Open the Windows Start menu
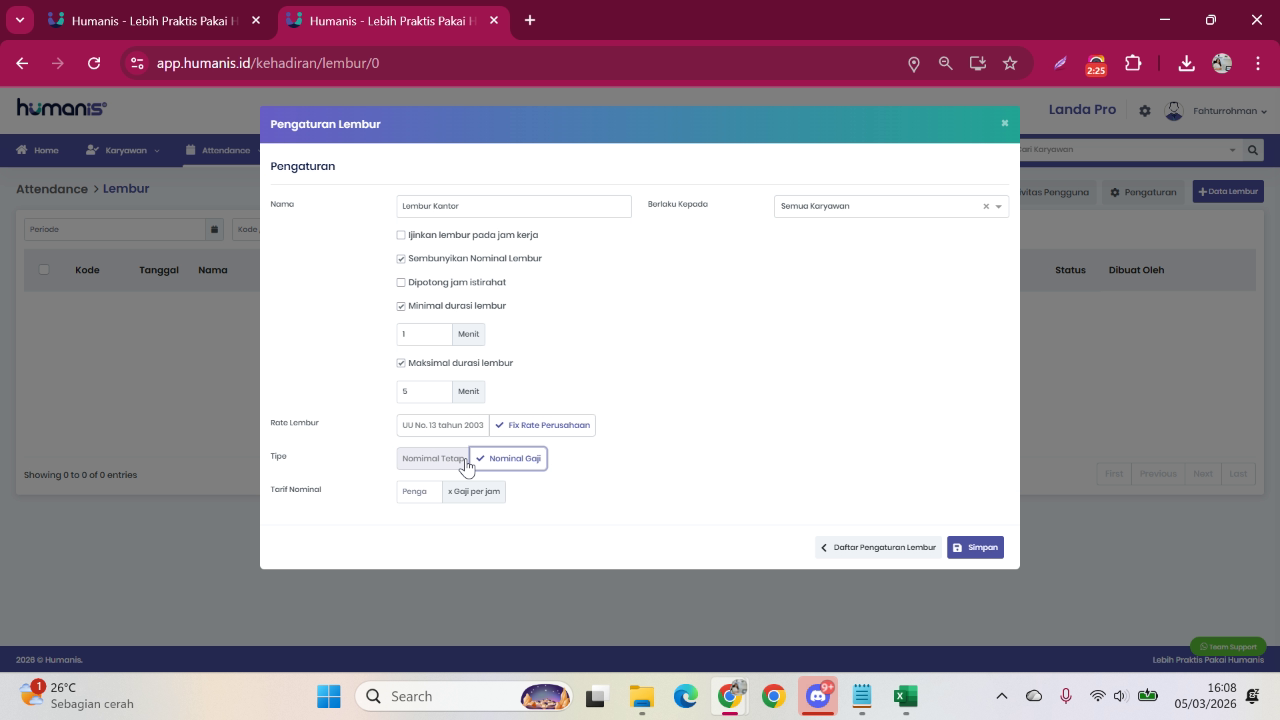 328,696
